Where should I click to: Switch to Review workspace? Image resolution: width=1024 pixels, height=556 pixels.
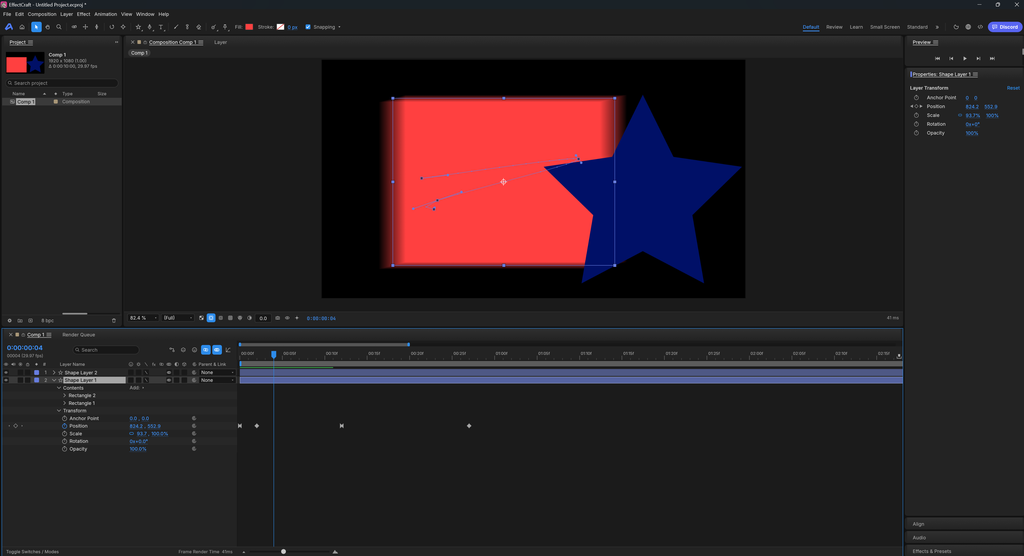pos(834,27)
